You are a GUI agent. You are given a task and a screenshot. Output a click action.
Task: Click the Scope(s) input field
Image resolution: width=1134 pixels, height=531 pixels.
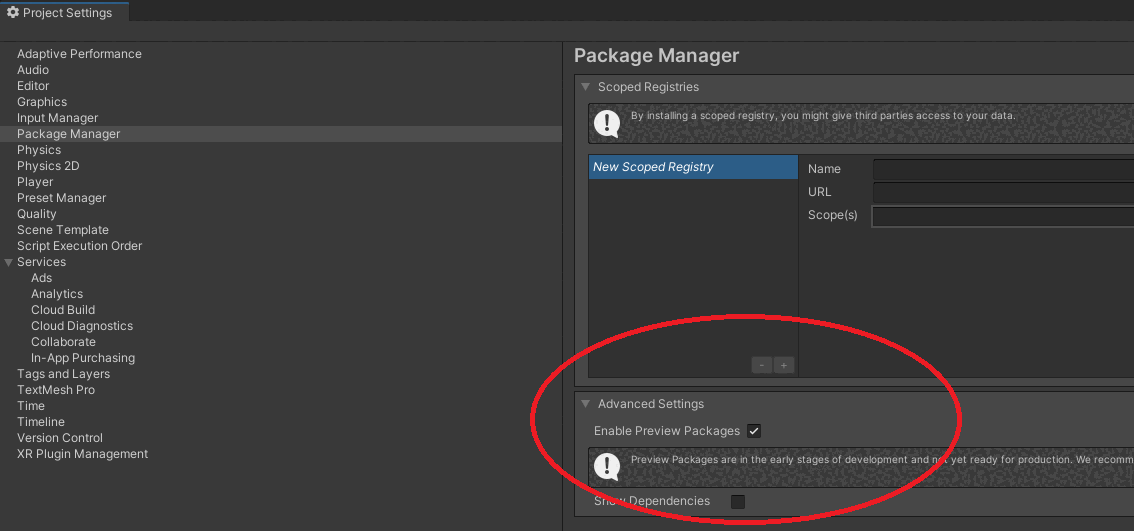coord(1003,216)
